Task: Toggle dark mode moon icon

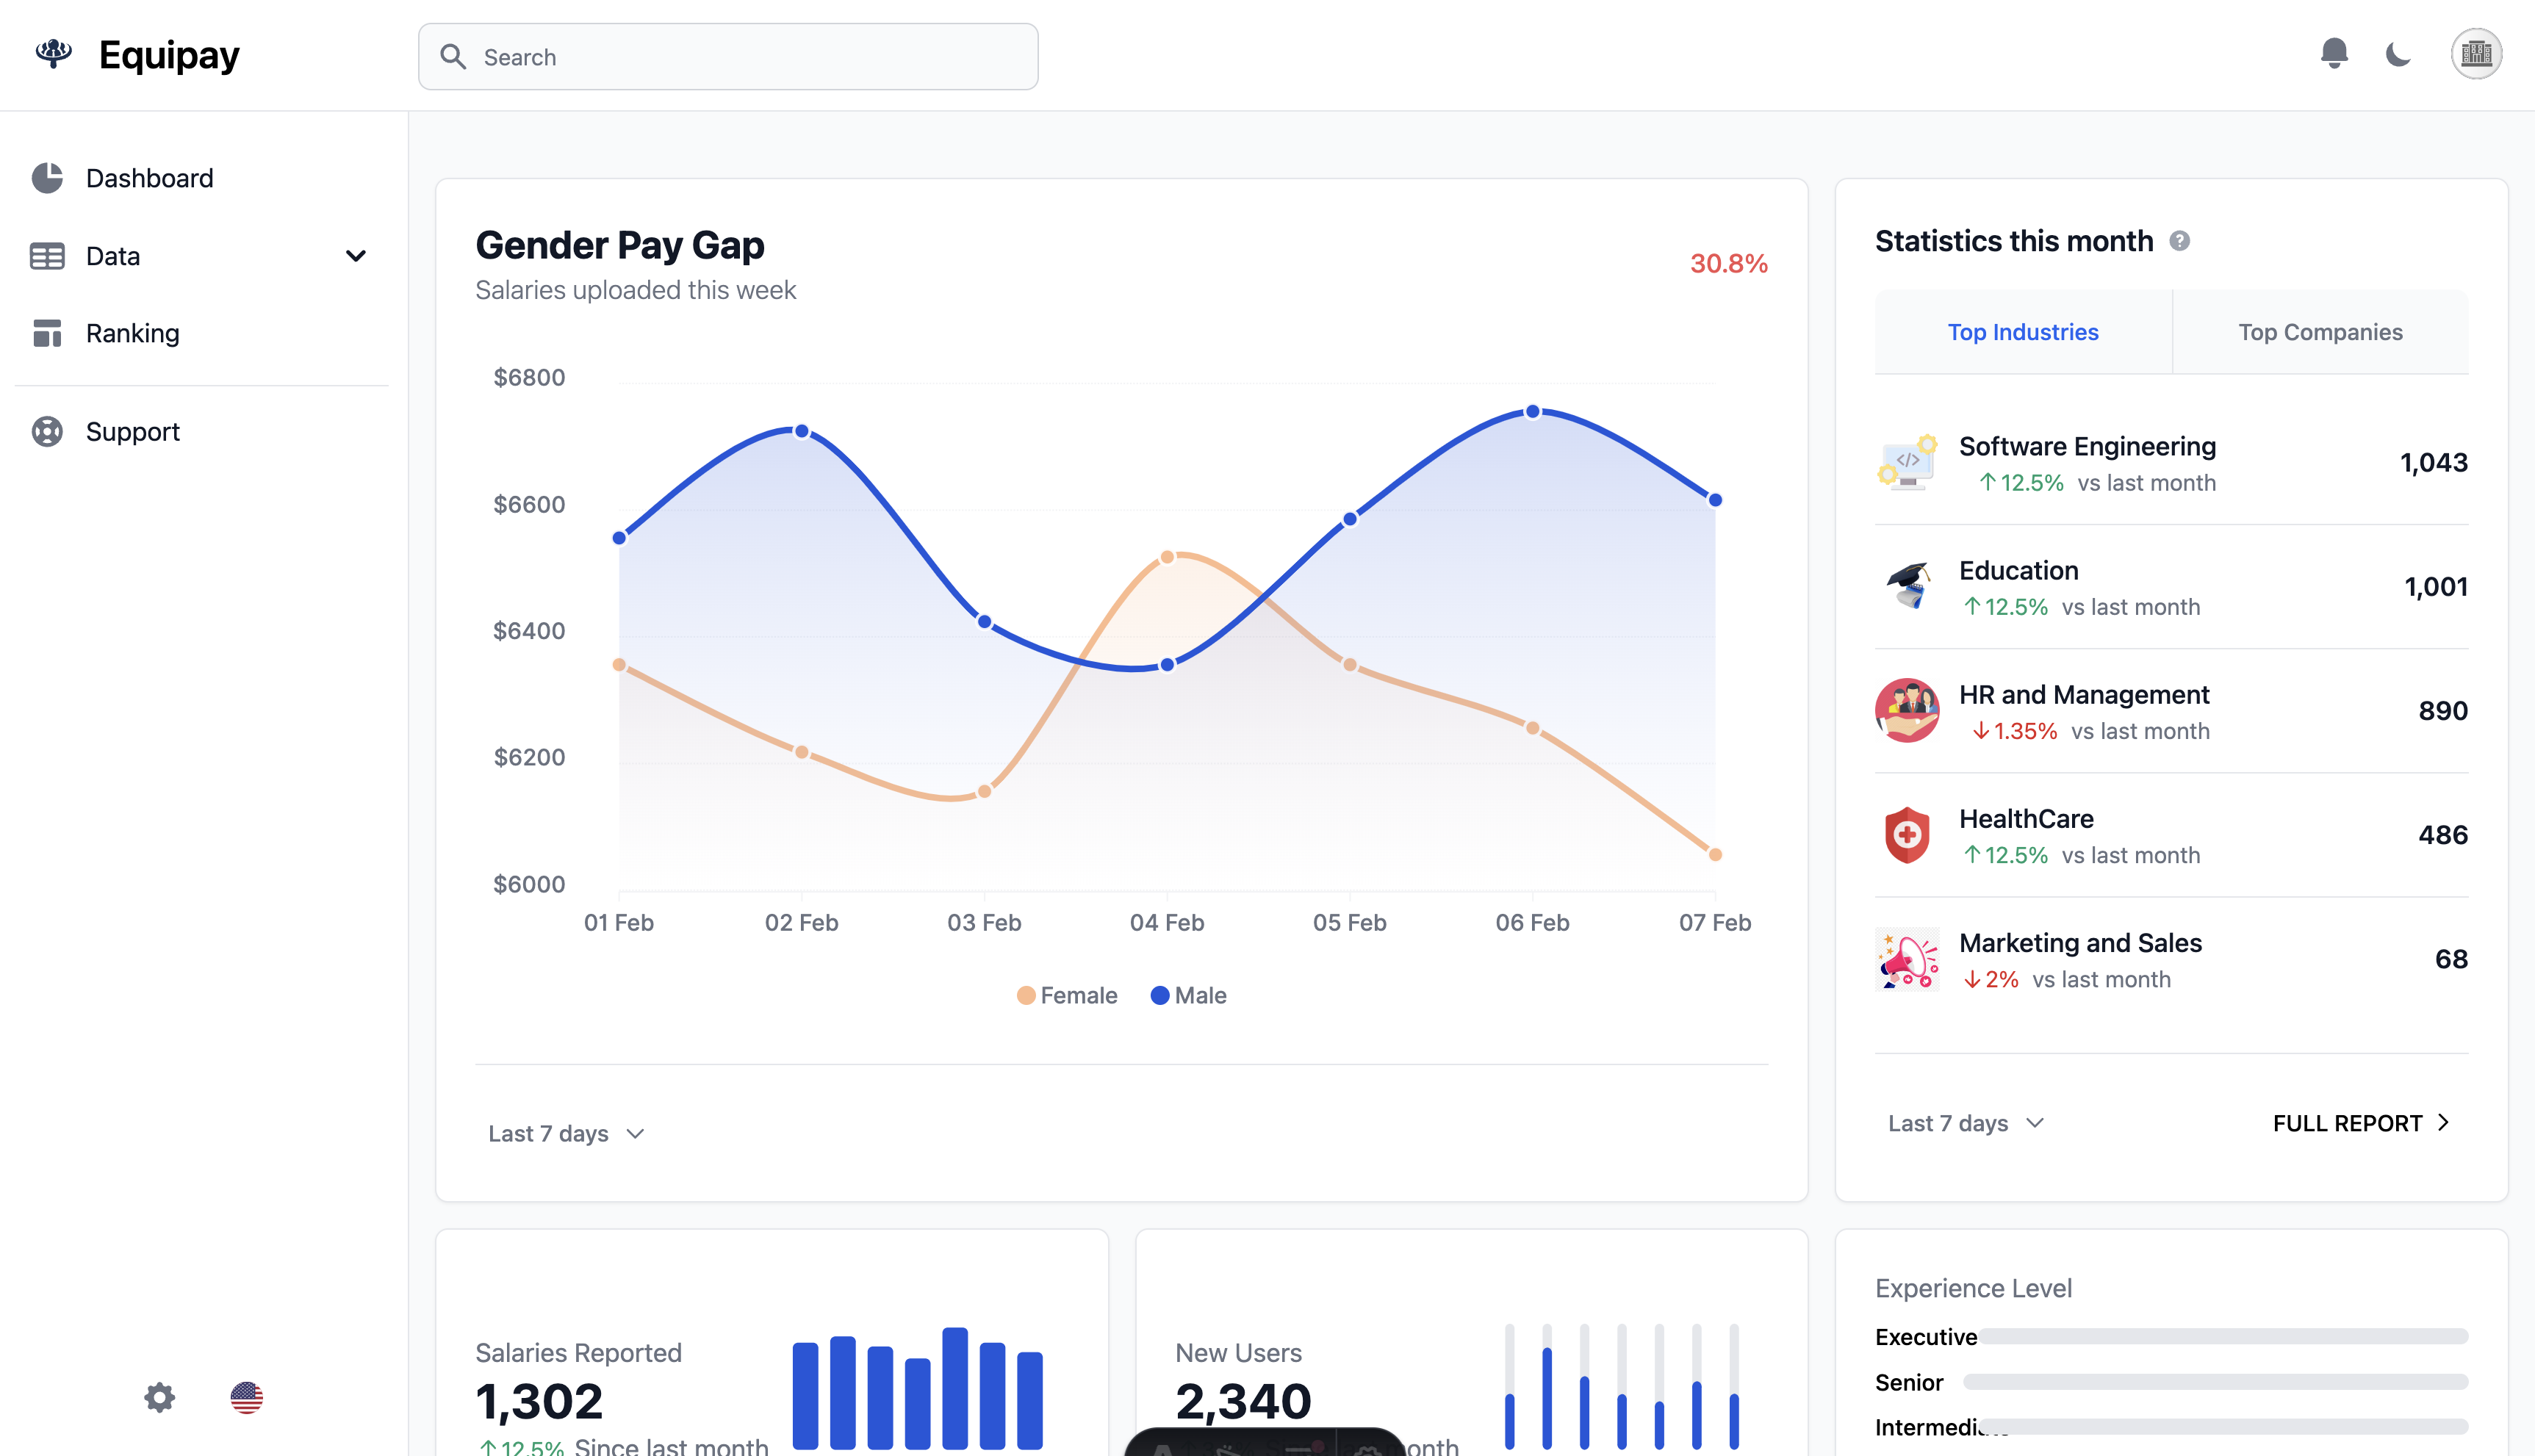Action: coord(2398,54)
